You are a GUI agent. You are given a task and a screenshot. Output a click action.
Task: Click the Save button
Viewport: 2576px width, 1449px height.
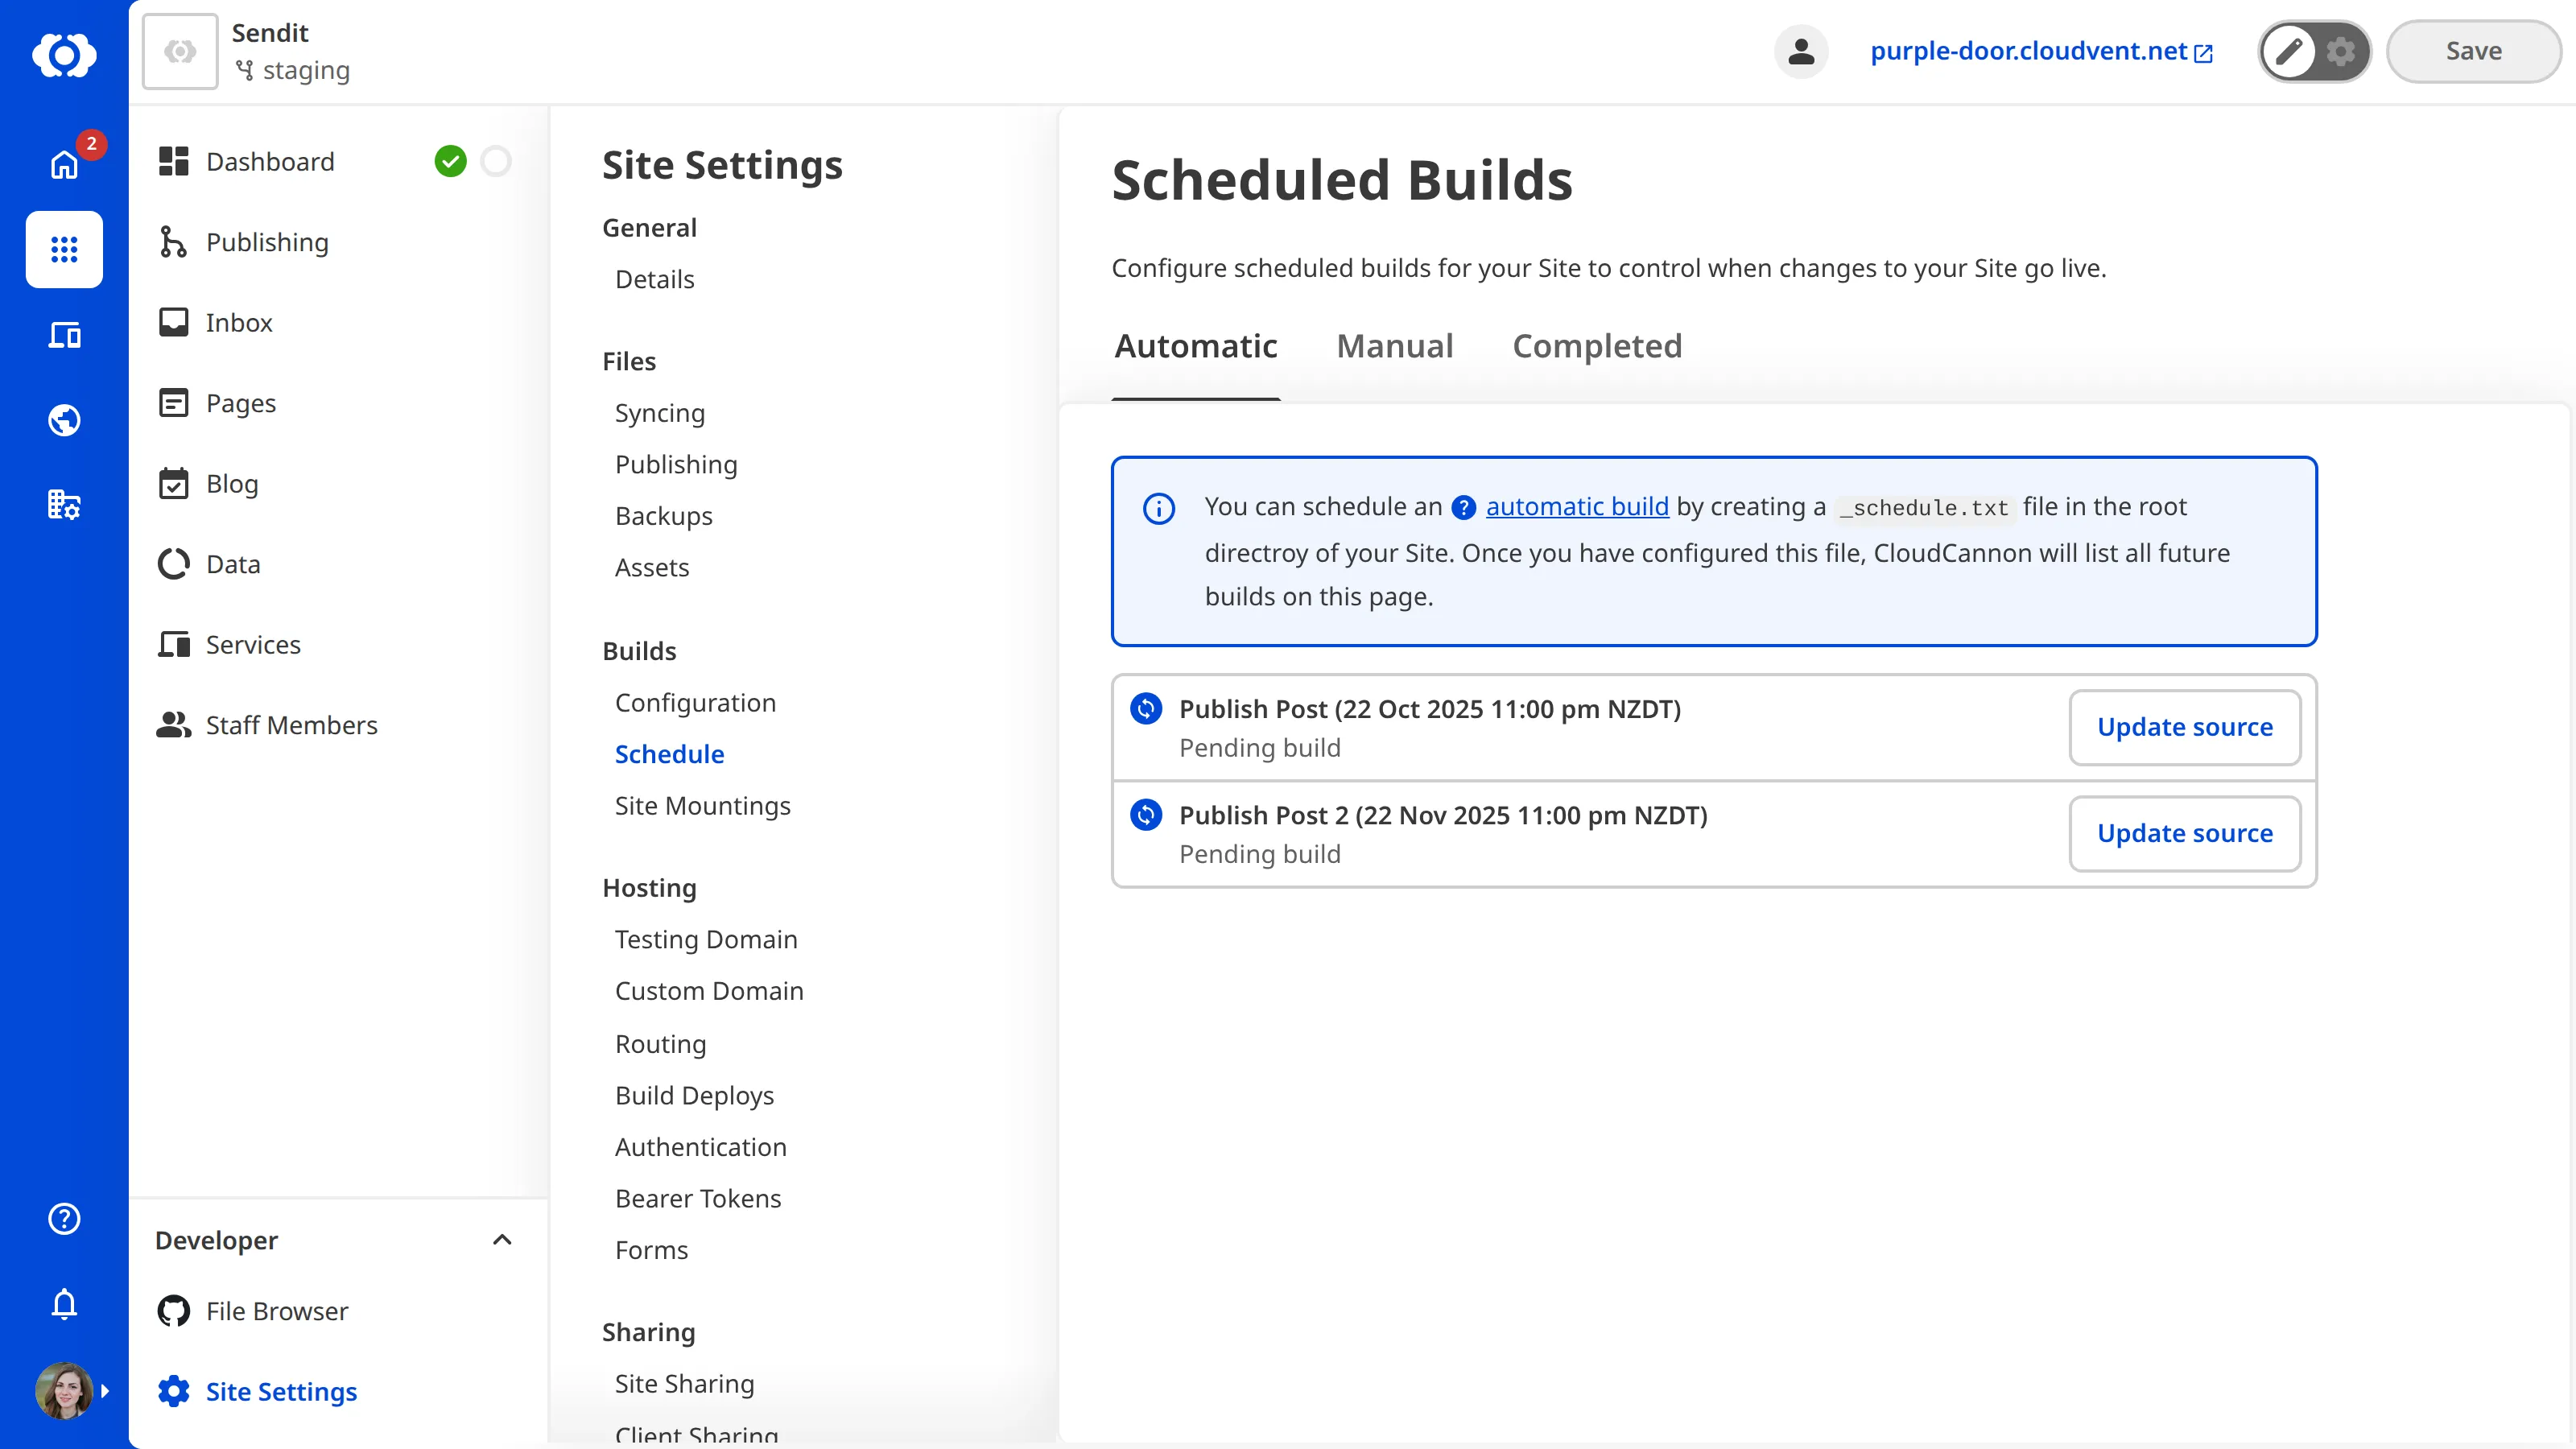(x=2473, y=51)
